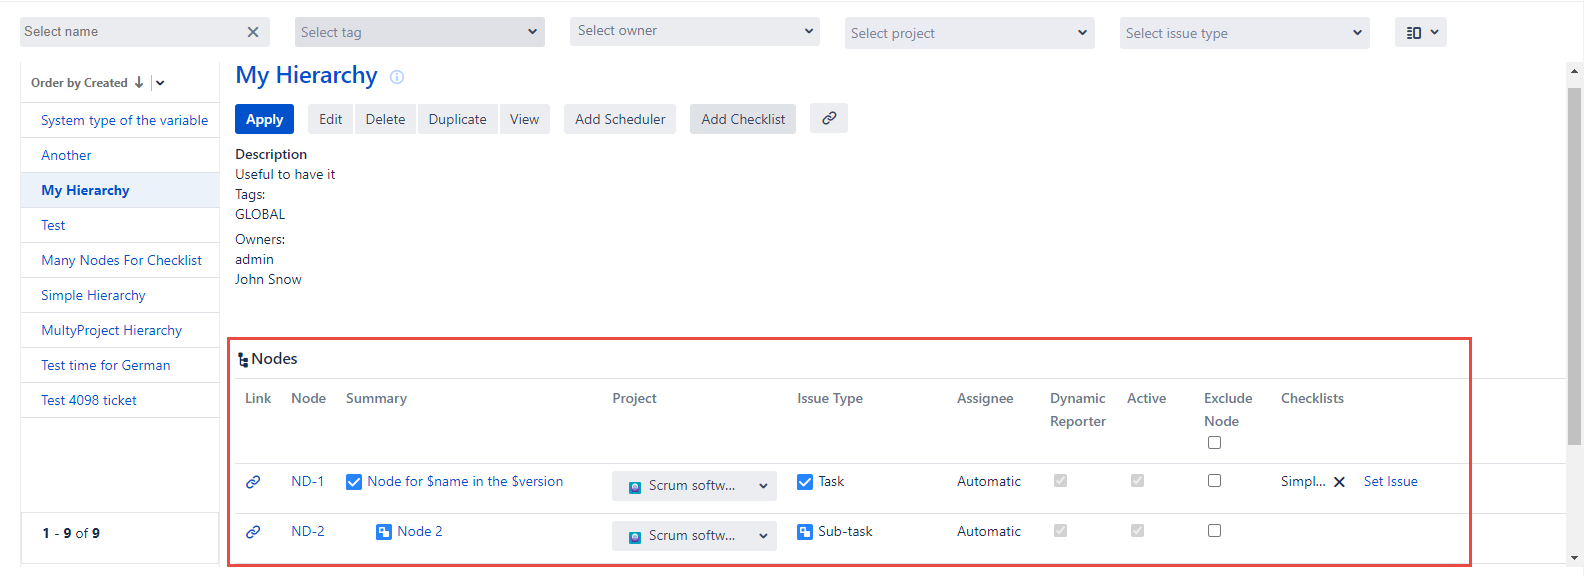Tick Exclude Node checkbox for ND-1
Viewport: 1584px width, 576px height.
pos(1214,481)
